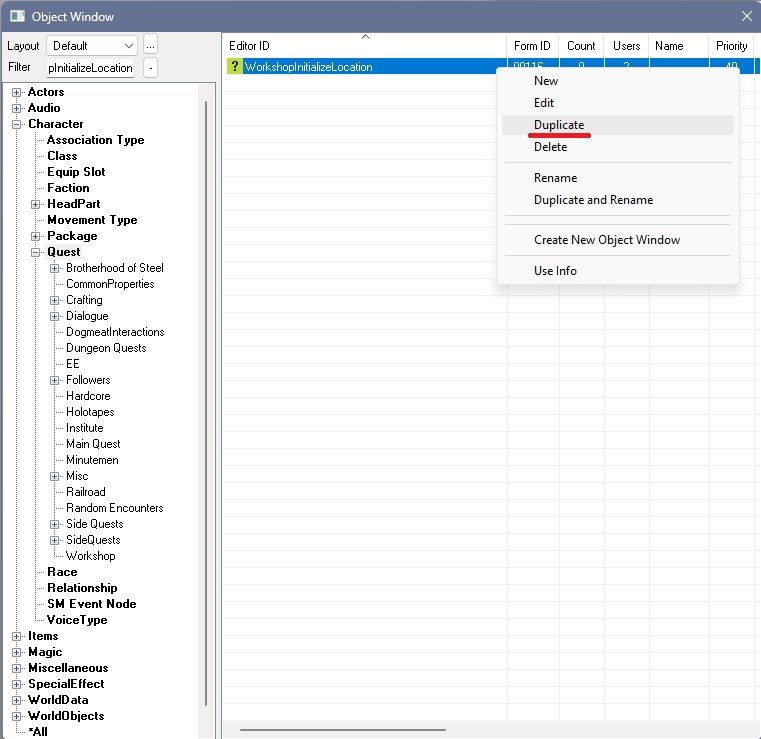
Task: Expand the Magic tree node
Action: [x=17, y=653]
